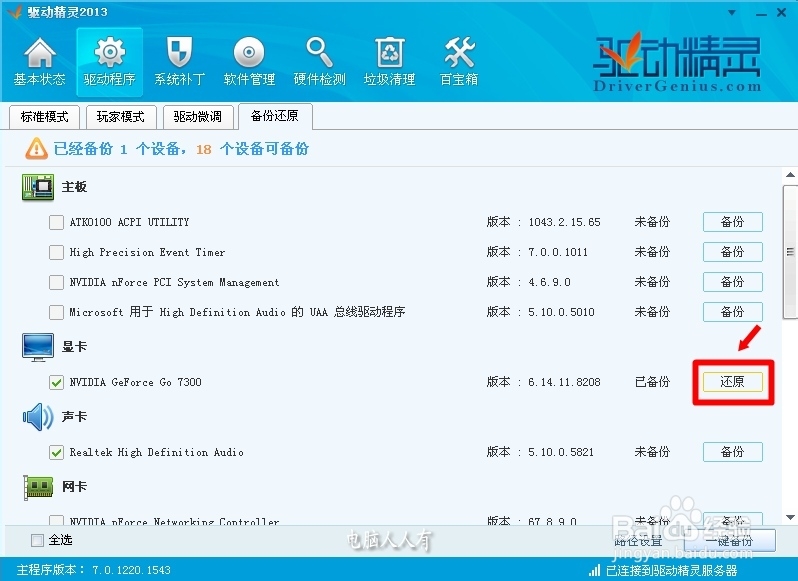798x581 pixels.
Task: Check Microsoft UAA 总线驱动程序 checkbox
Action: pos(56,312)
